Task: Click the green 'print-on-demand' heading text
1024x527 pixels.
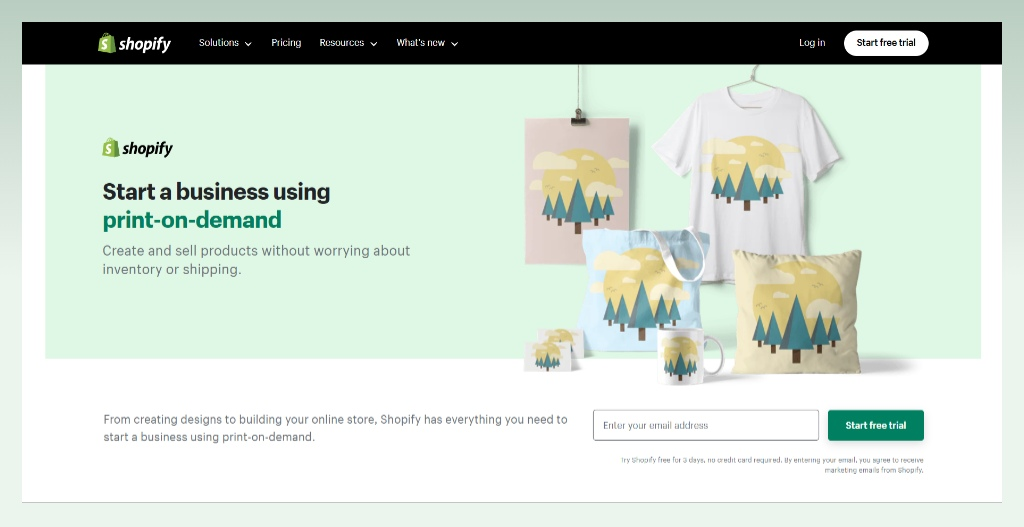Action: 192,220
